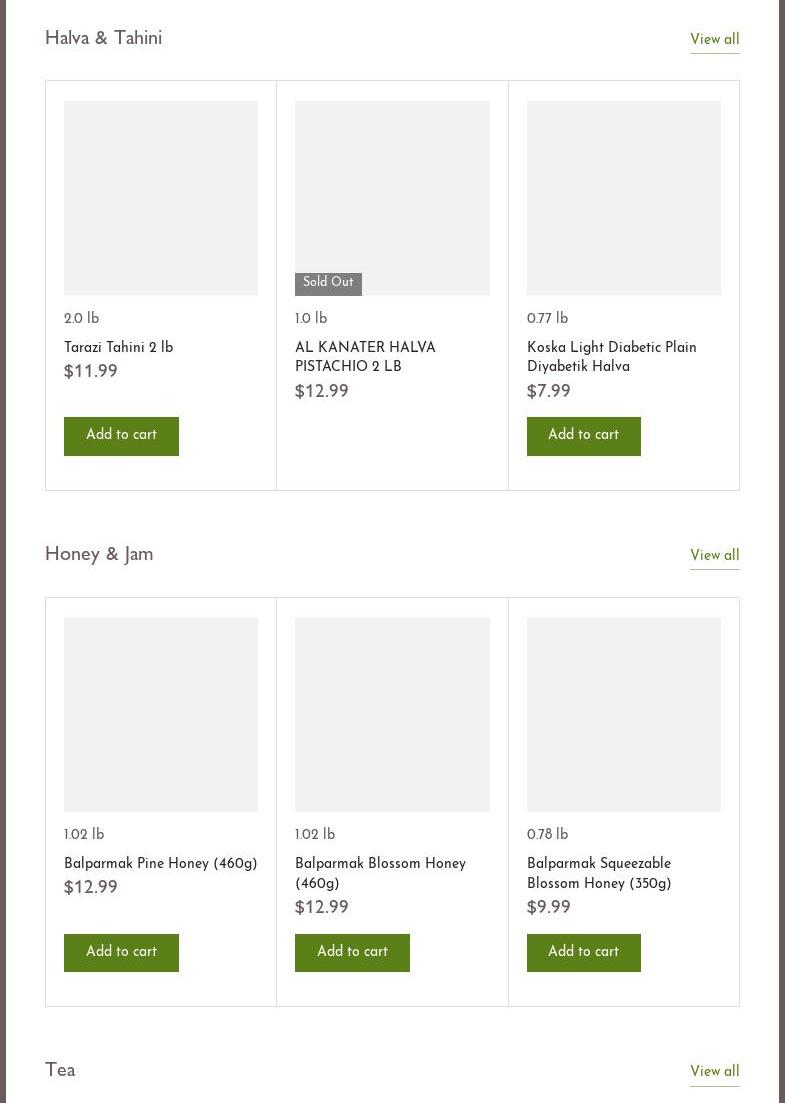Open Balparmak Pine Honey product image

point(161,714)
